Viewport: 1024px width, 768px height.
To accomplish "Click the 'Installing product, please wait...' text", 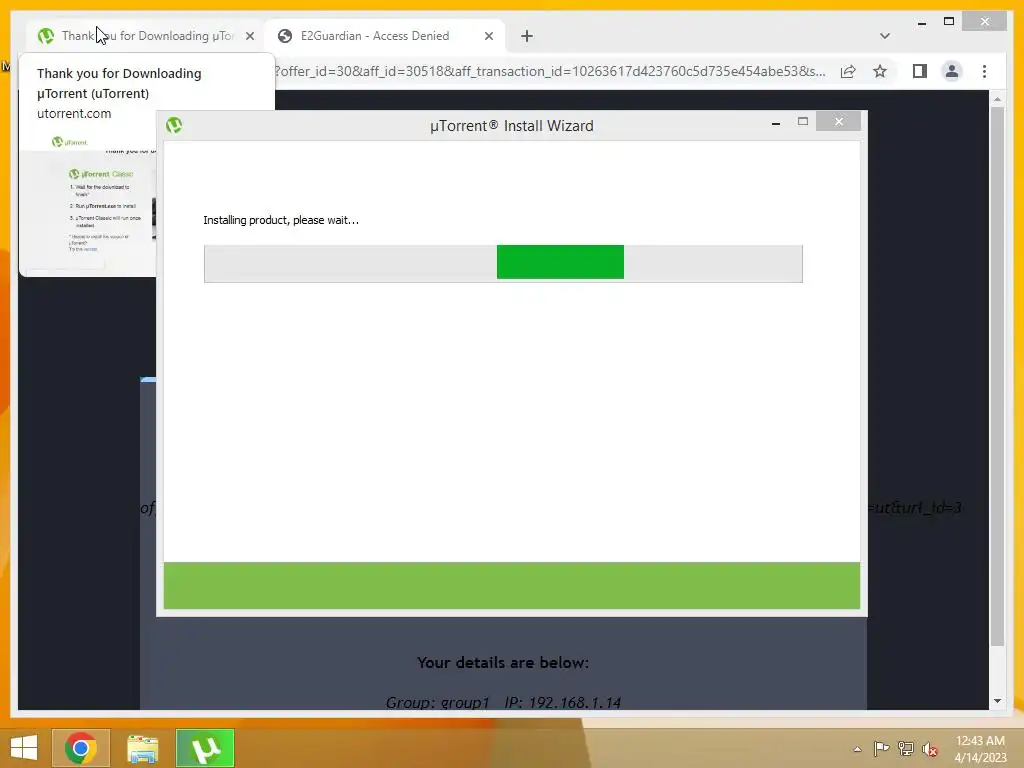I will coord(281,220).
